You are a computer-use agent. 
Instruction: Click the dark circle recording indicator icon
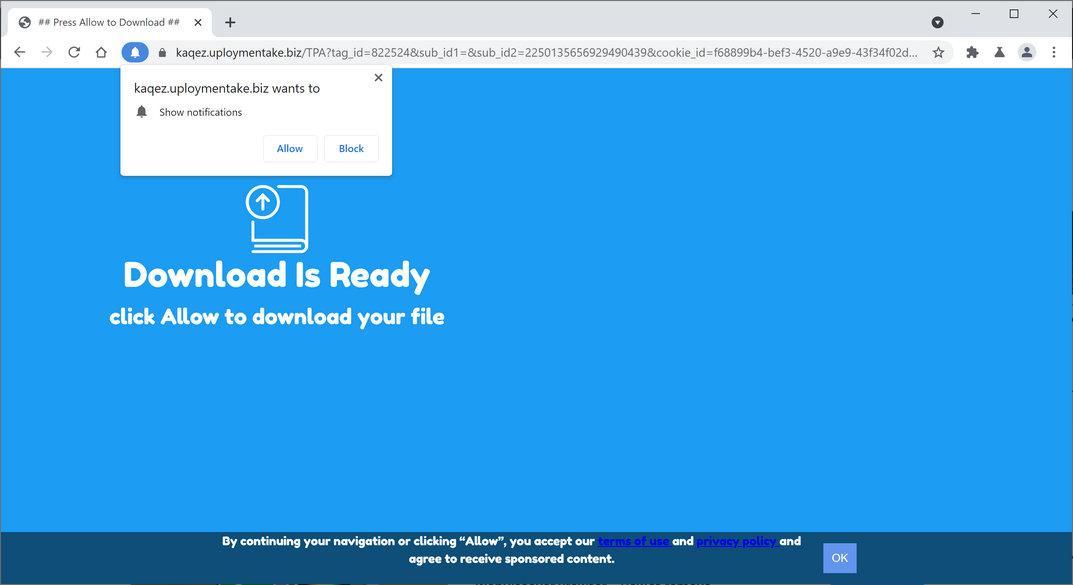937,21
